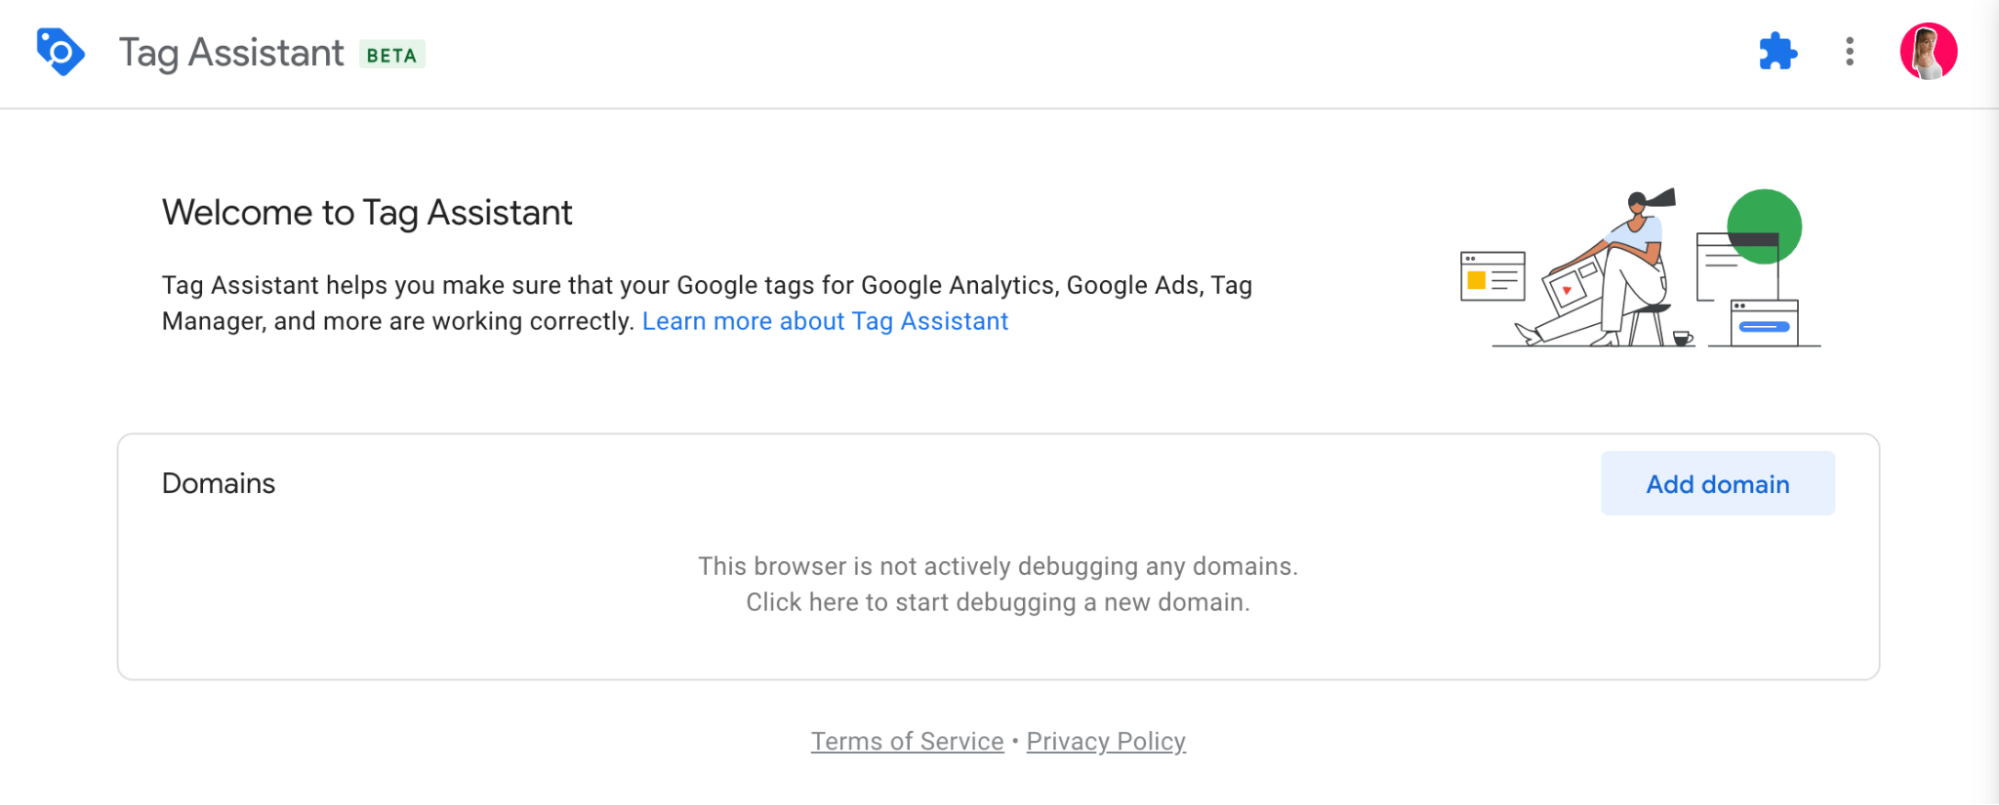Click the yellow-square browser window illustration

pyautogui.click(x=1492, y=276)
